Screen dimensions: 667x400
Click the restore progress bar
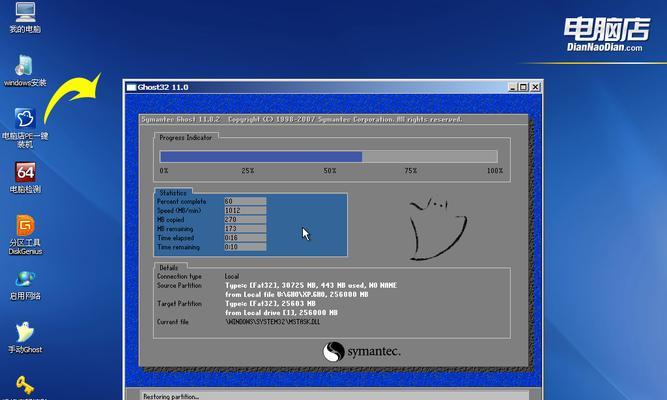(x=328, y=157)
